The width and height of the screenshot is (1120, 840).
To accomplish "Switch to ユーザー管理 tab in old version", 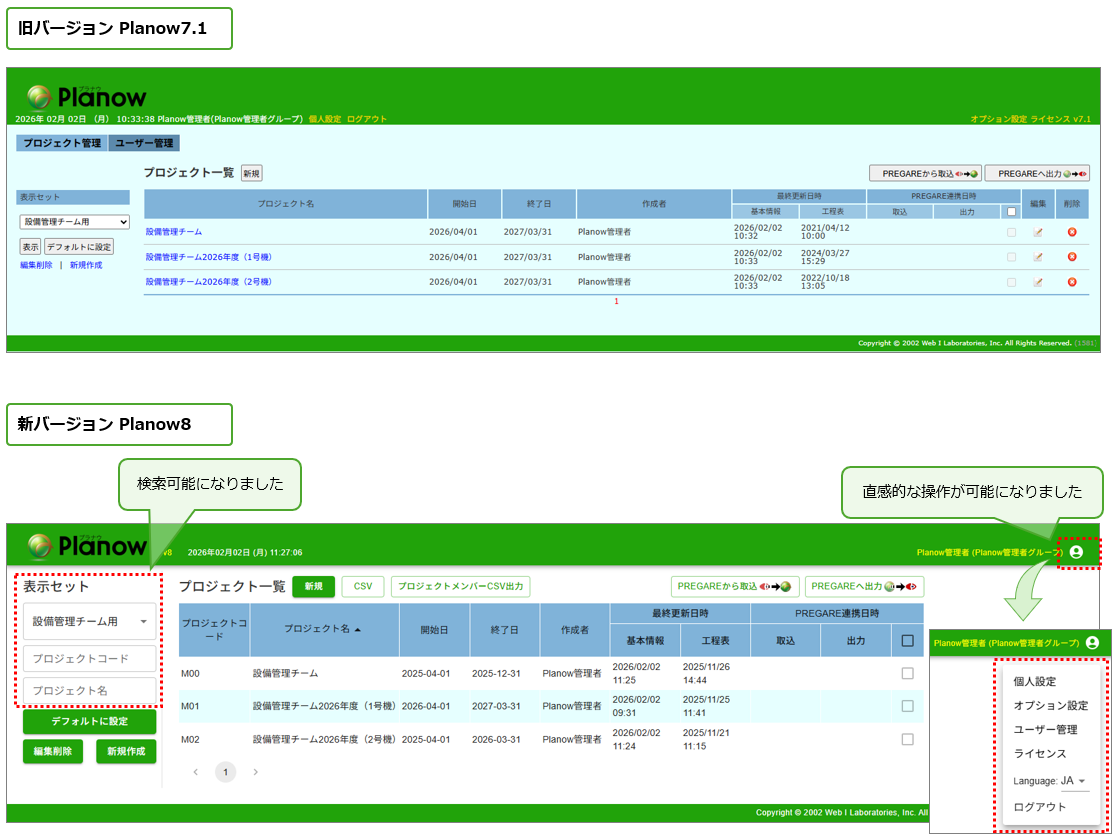I will [144, 143].
